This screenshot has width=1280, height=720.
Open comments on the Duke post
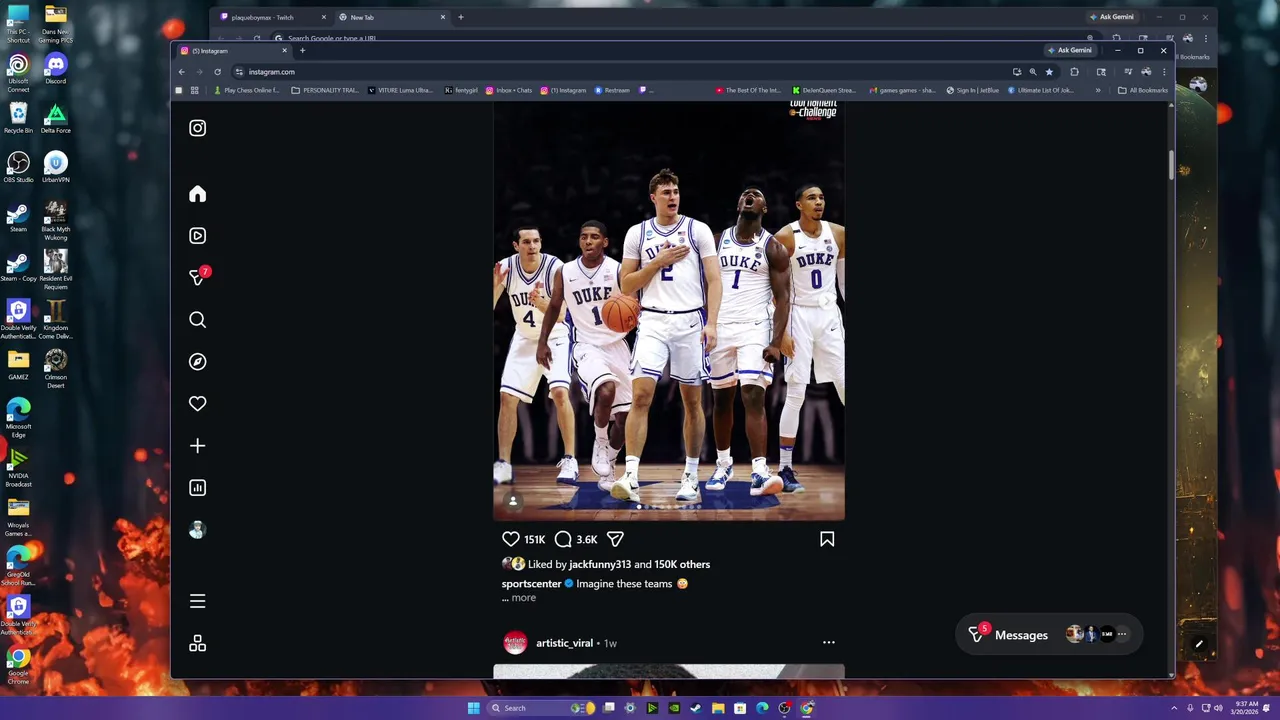(x=563, y=539)
